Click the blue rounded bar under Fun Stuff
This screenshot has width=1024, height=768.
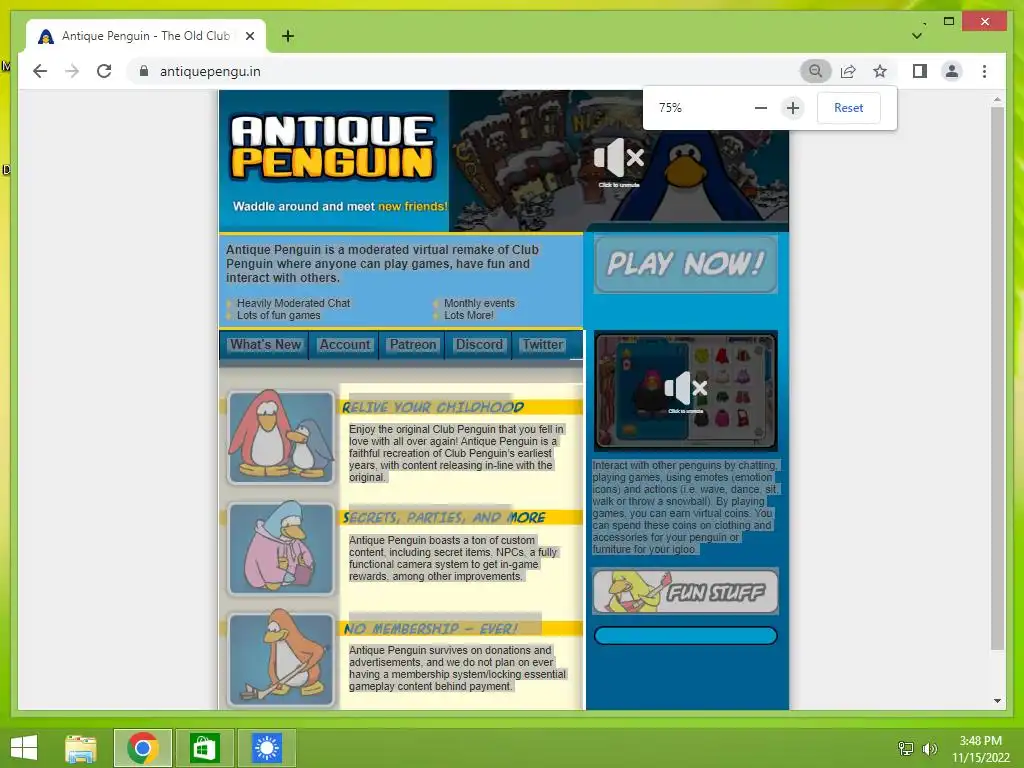coord(686,635)
